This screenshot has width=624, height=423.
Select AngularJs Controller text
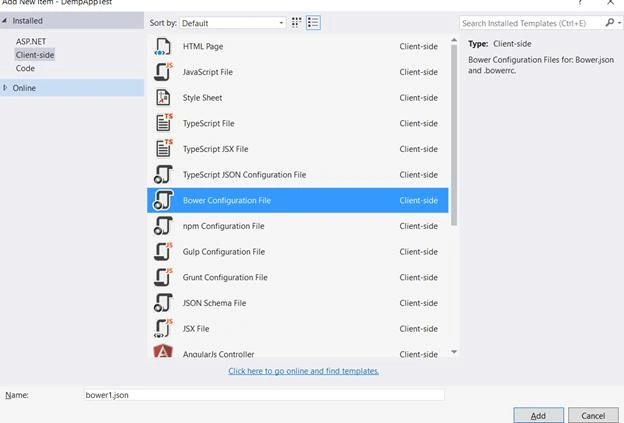[x=218, y=354]
